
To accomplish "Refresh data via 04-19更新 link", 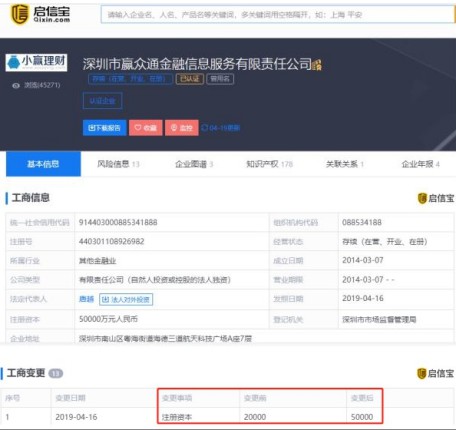I will 221,128.
